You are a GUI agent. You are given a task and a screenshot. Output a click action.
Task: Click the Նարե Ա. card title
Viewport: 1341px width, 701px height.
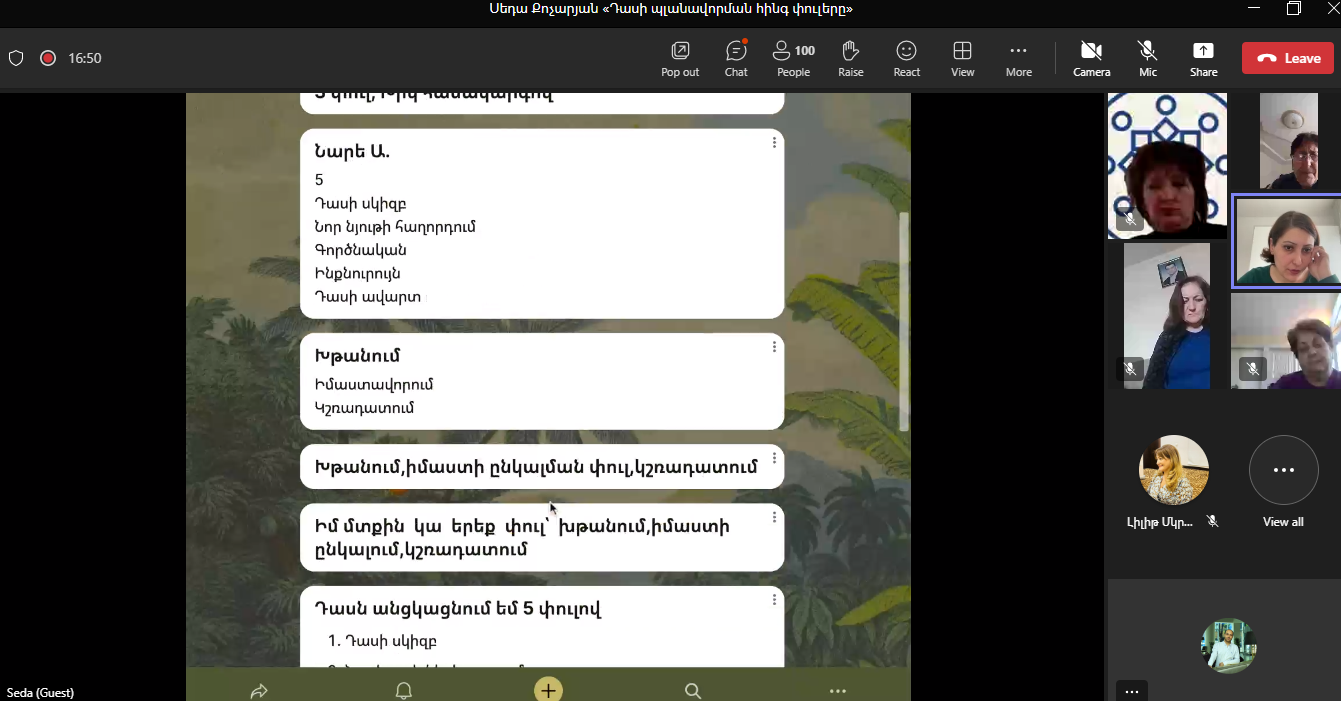pos(352,152)
